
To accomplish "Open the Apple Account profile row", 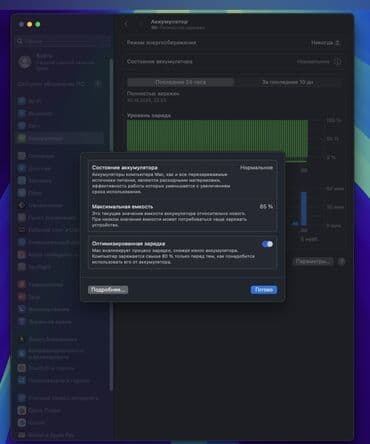I will (x=60, y=62).
